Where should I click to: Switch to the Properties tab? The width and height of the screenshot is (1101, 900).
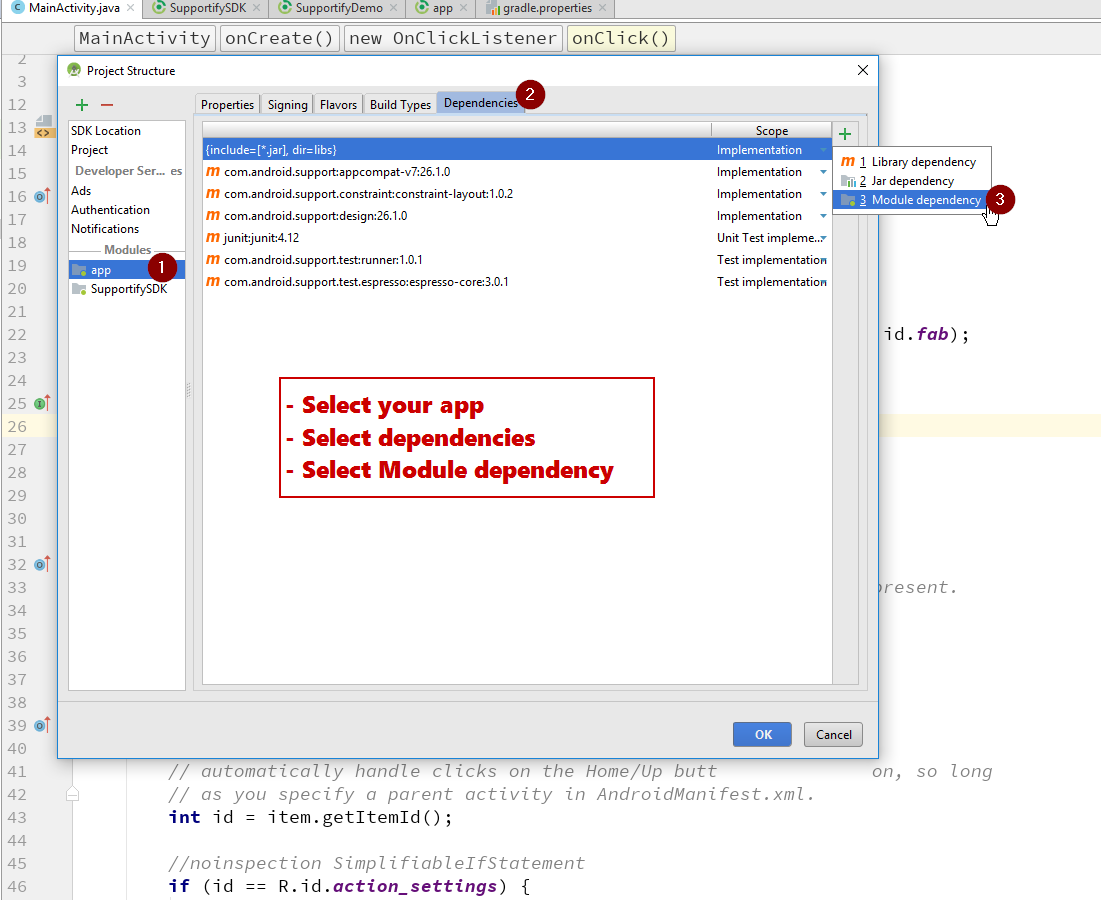pos(228,104)
